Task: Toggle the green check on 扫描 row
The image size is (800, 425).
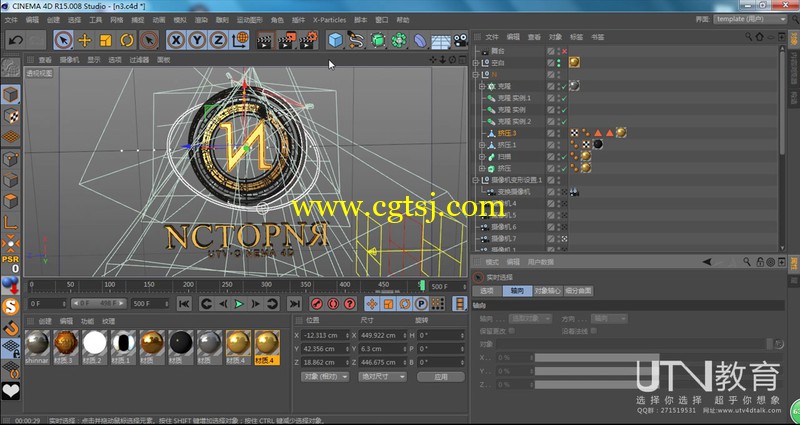Action: click(564, 157)
